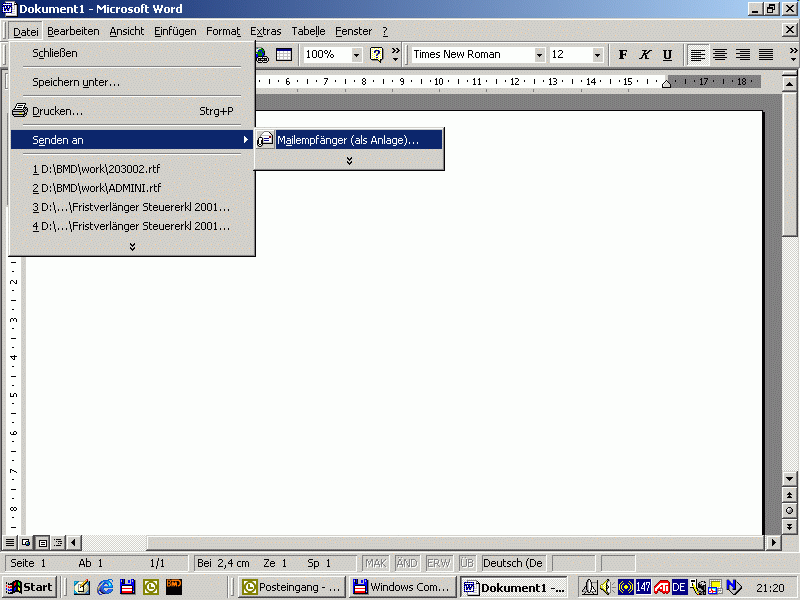Center align text
Image resolution: width=800 pixels, height=600 pixels.
pos(720,55)
